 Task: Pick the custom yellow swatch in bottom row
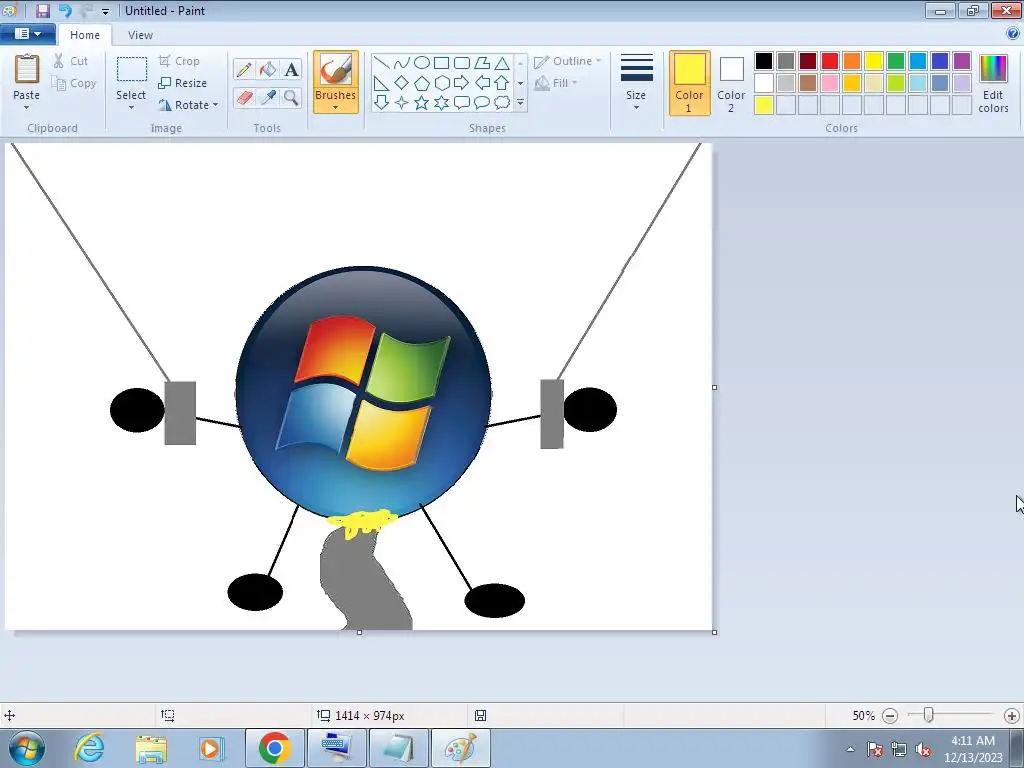764,105
